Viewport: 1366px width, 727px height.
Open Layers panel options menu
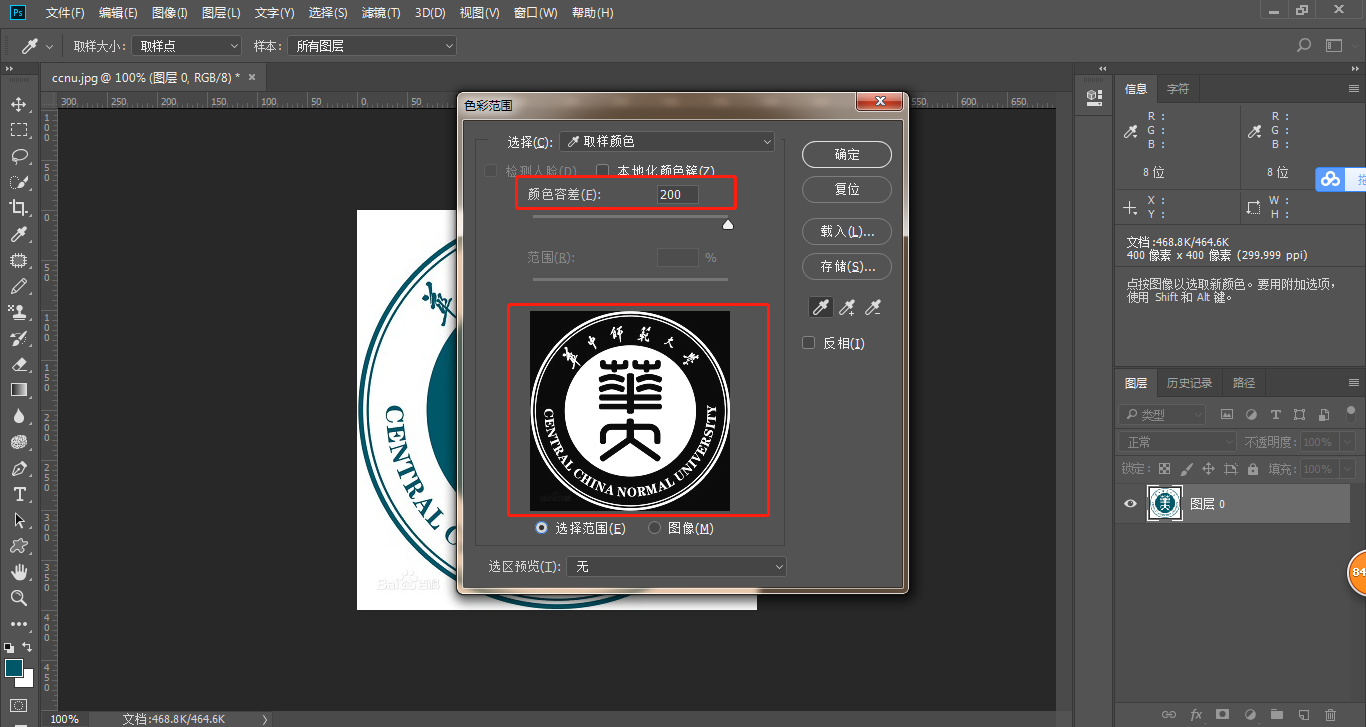(1354, 383)
